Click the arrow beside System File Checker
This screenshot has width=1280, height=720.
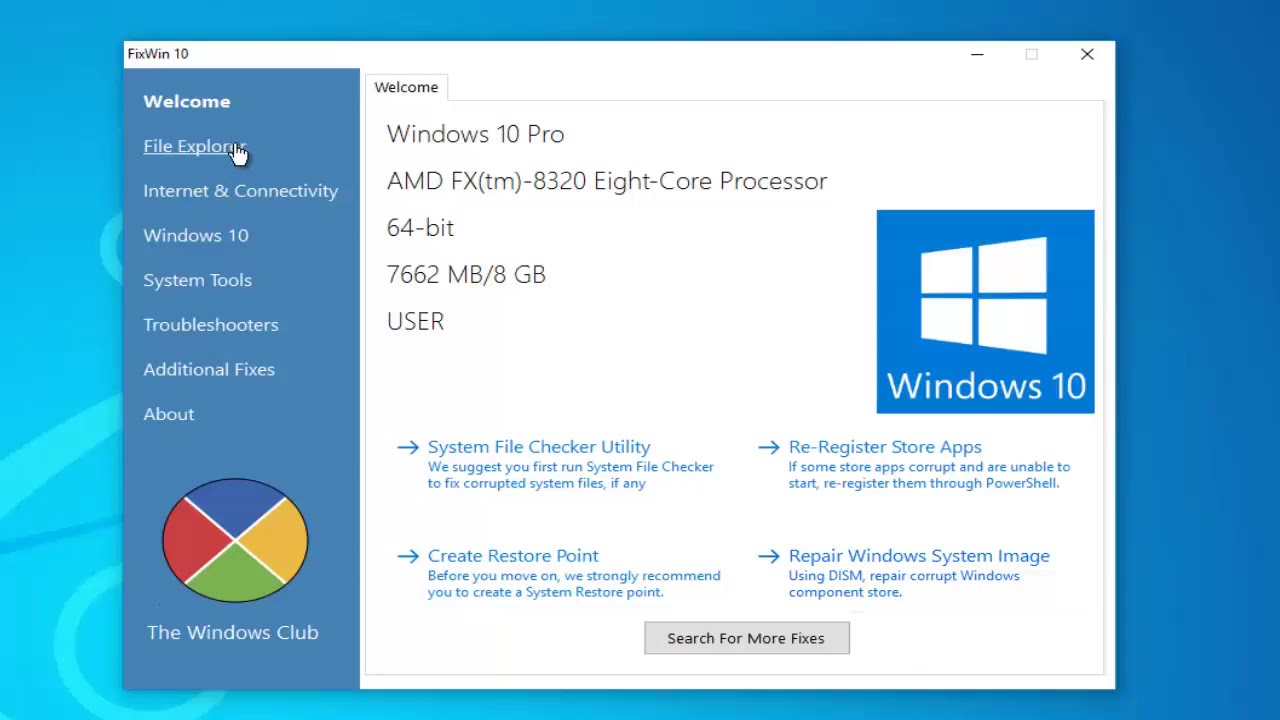[408, 447]
